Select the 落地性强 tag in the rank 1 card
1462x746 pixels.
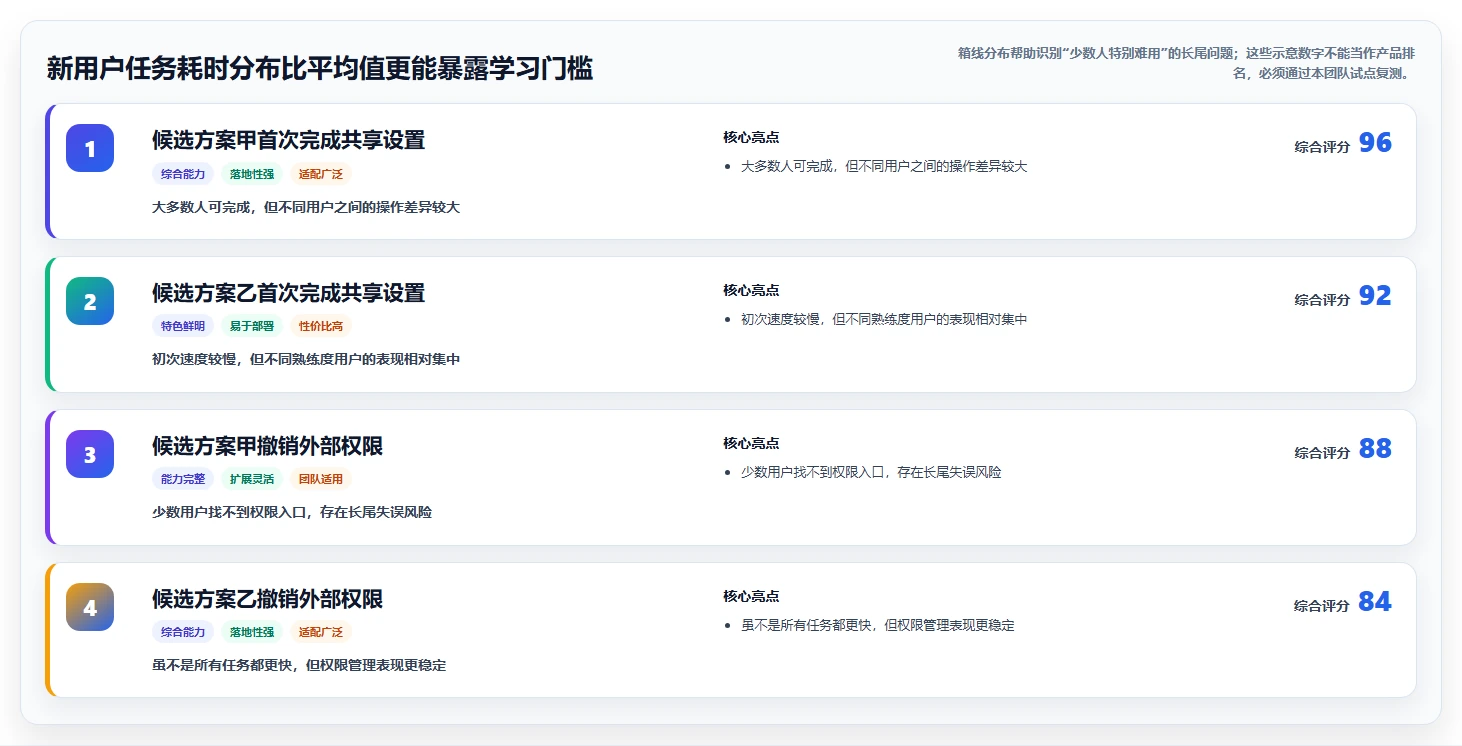coord(252,174)
